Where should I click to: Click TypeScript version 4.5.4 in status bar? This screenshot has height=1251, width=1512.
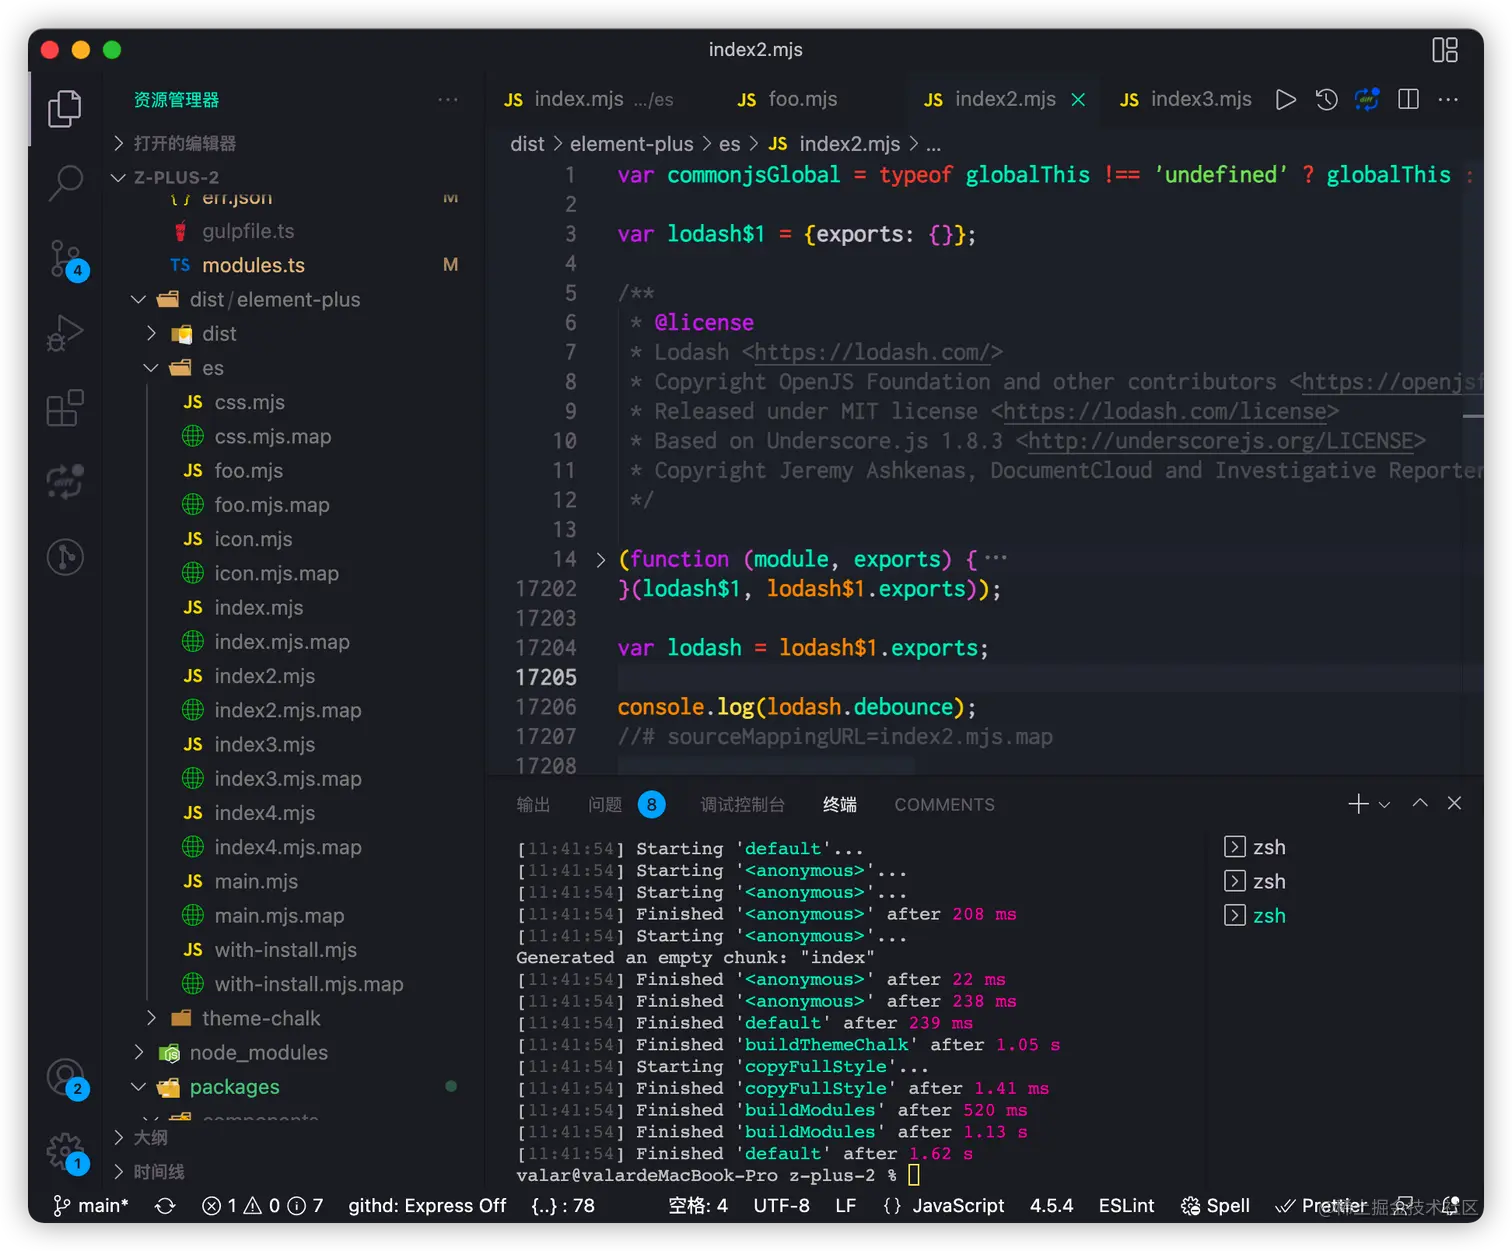1051,1206
